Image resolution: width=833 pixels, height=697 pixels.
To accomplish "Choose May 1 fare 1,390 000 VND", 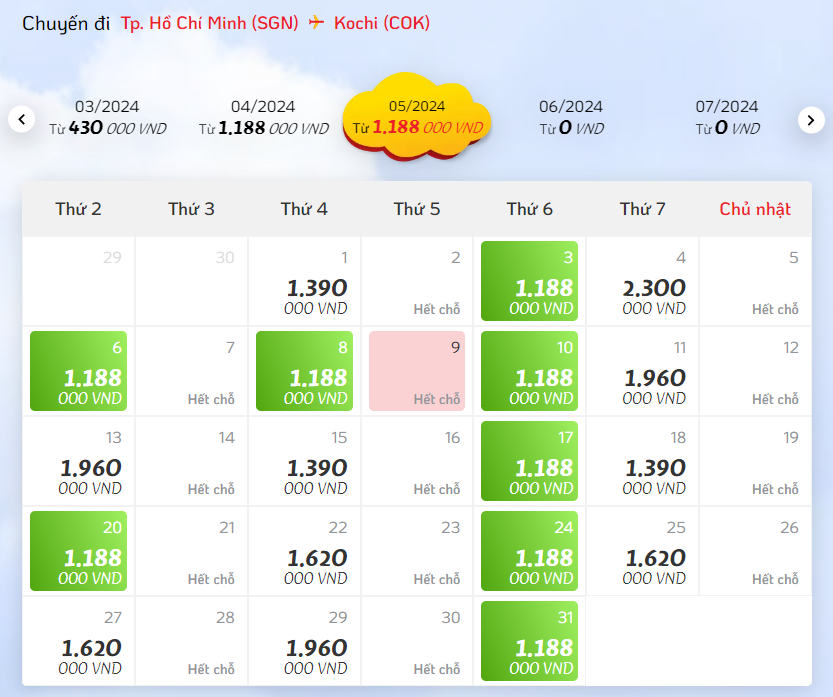I will click(x=304, y=281).
